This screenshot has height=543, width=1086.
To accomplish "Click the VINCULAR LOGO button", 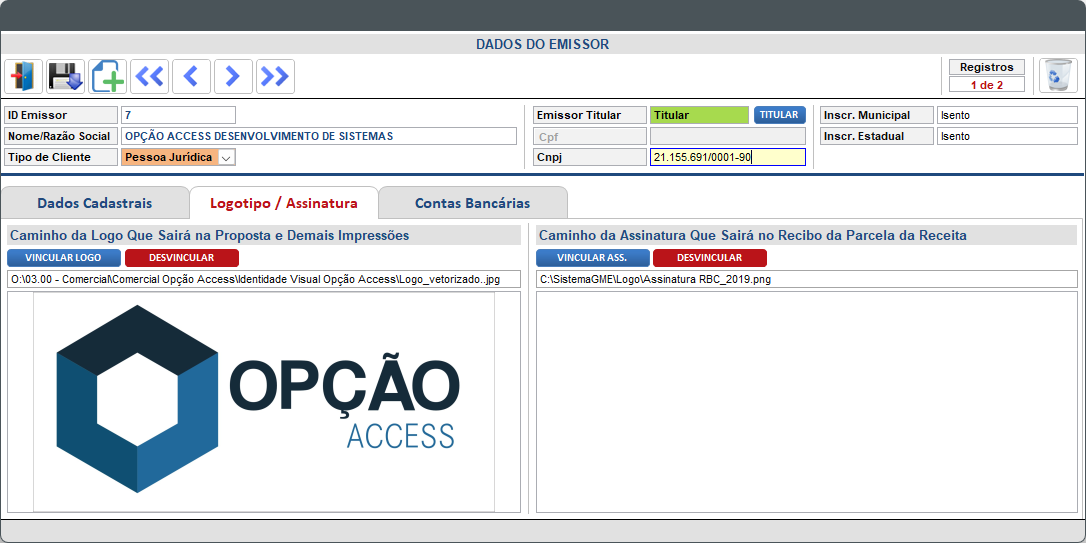I will tap(64, 258).
